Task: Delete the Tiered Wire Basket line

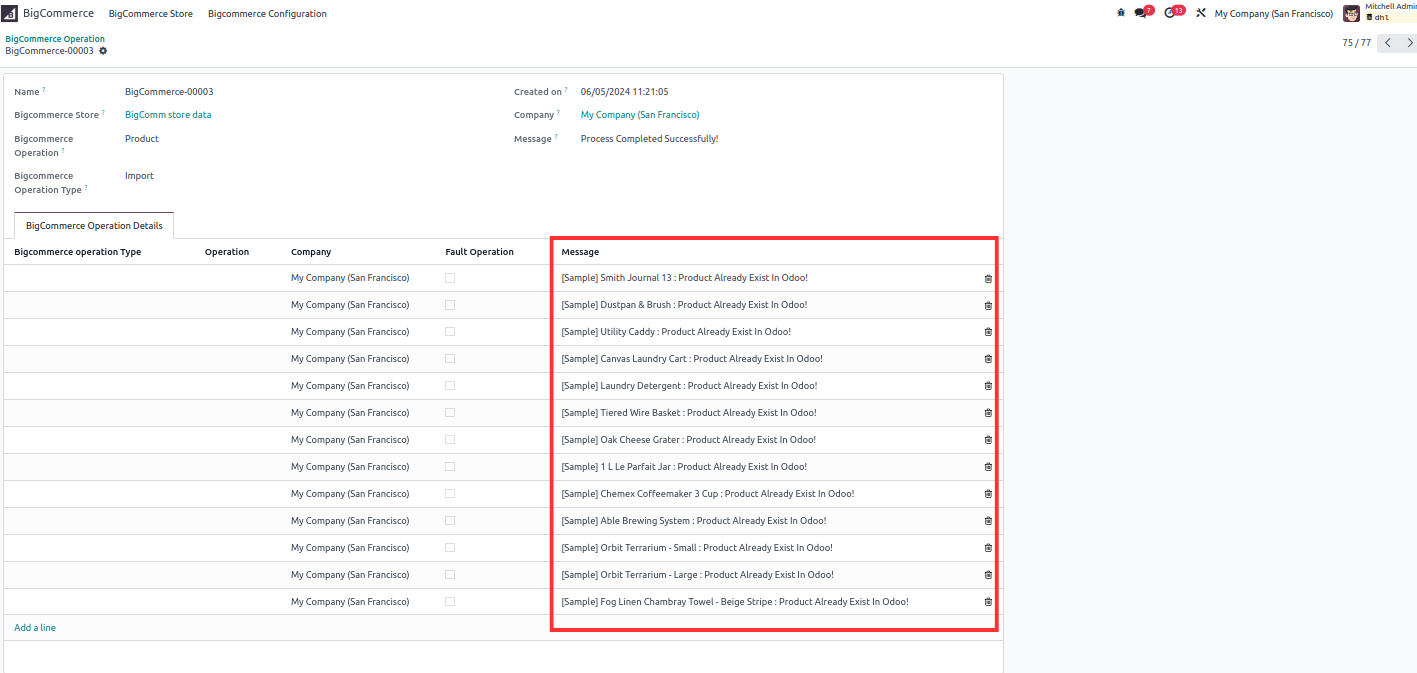Action: point(988,413)
